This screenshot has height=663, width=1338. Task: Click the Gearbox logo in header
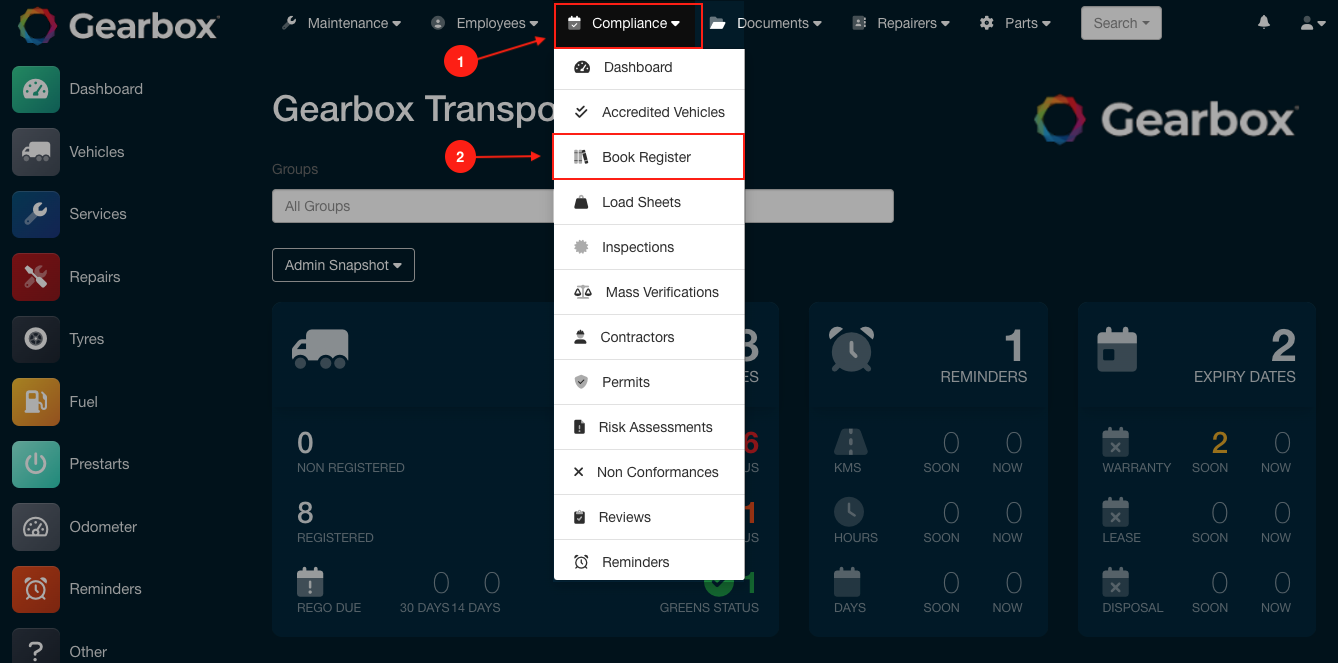[118, 24]
